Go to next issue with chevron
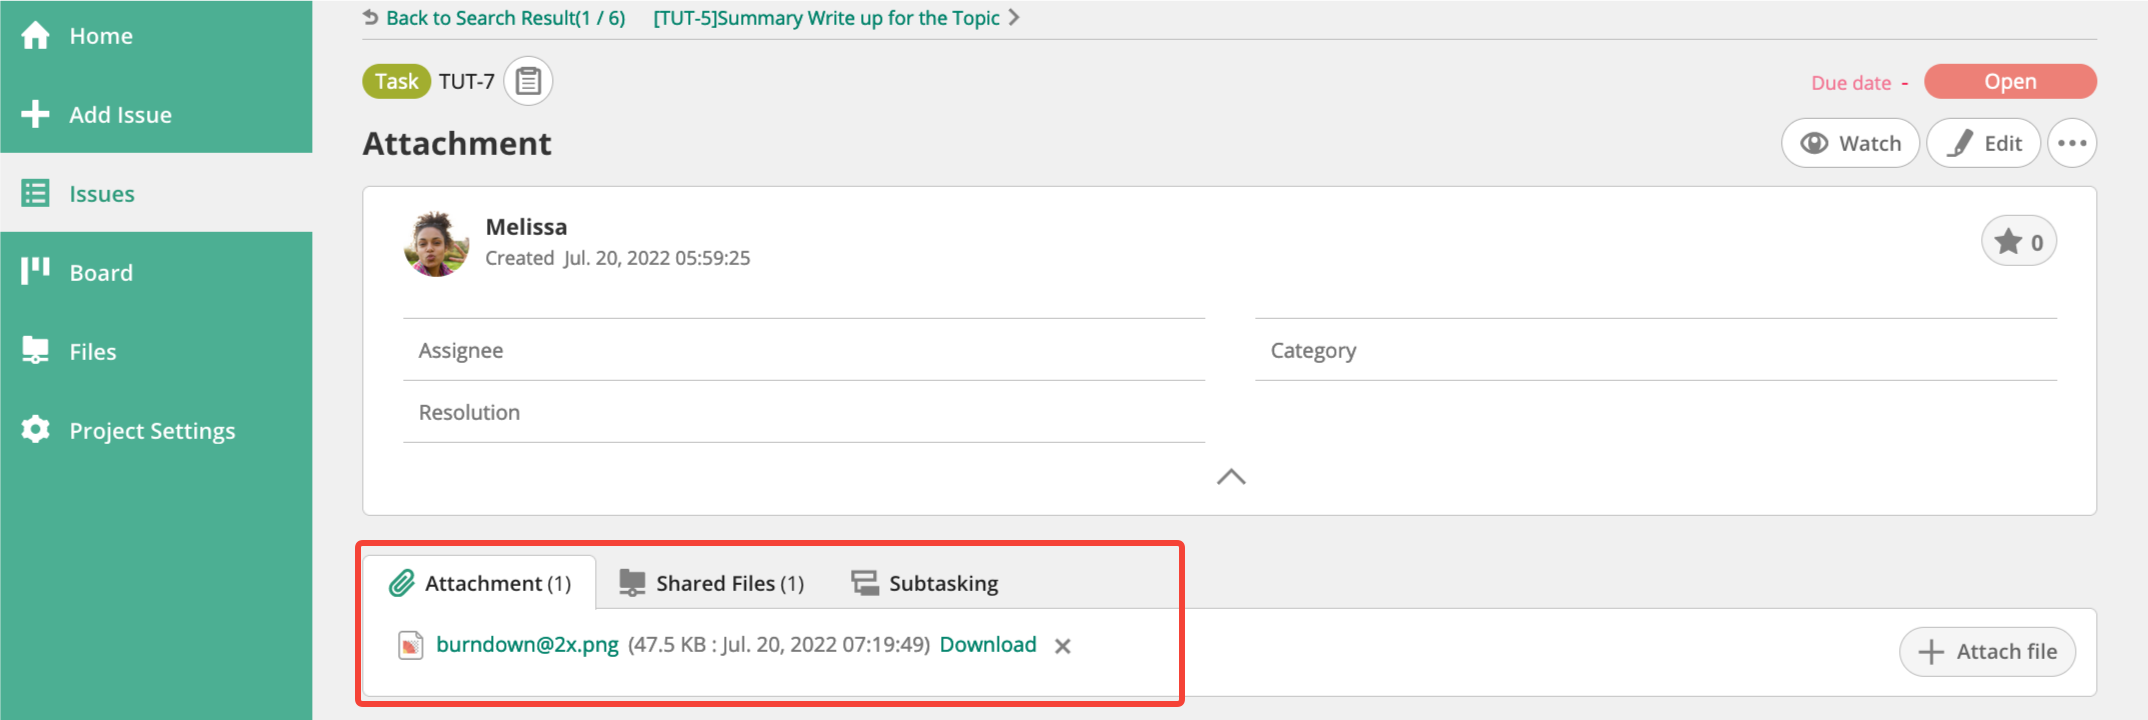This screenshot has width=2148, height=720. point(1014,17)
